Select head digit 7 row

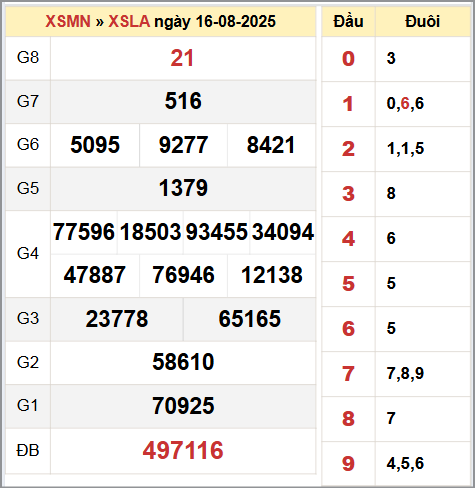396,374
